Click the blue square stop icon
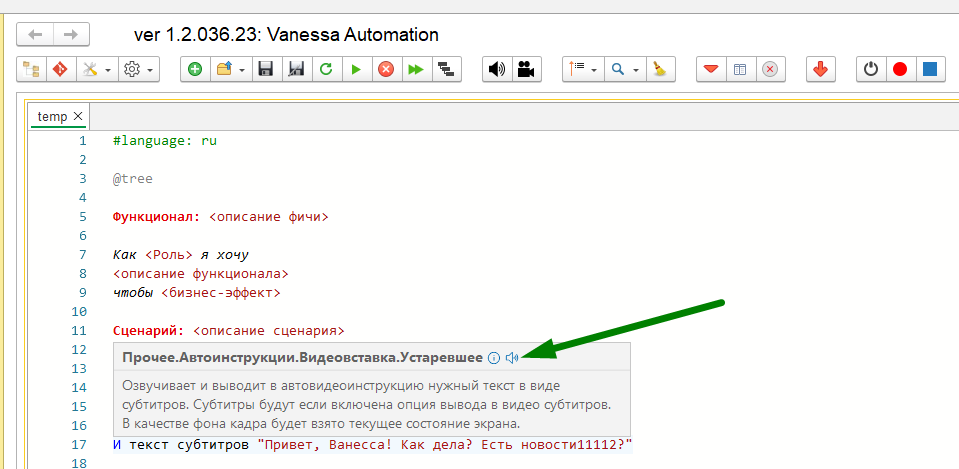The height and width of the screenshot is (469, 959). pos(930,69)
